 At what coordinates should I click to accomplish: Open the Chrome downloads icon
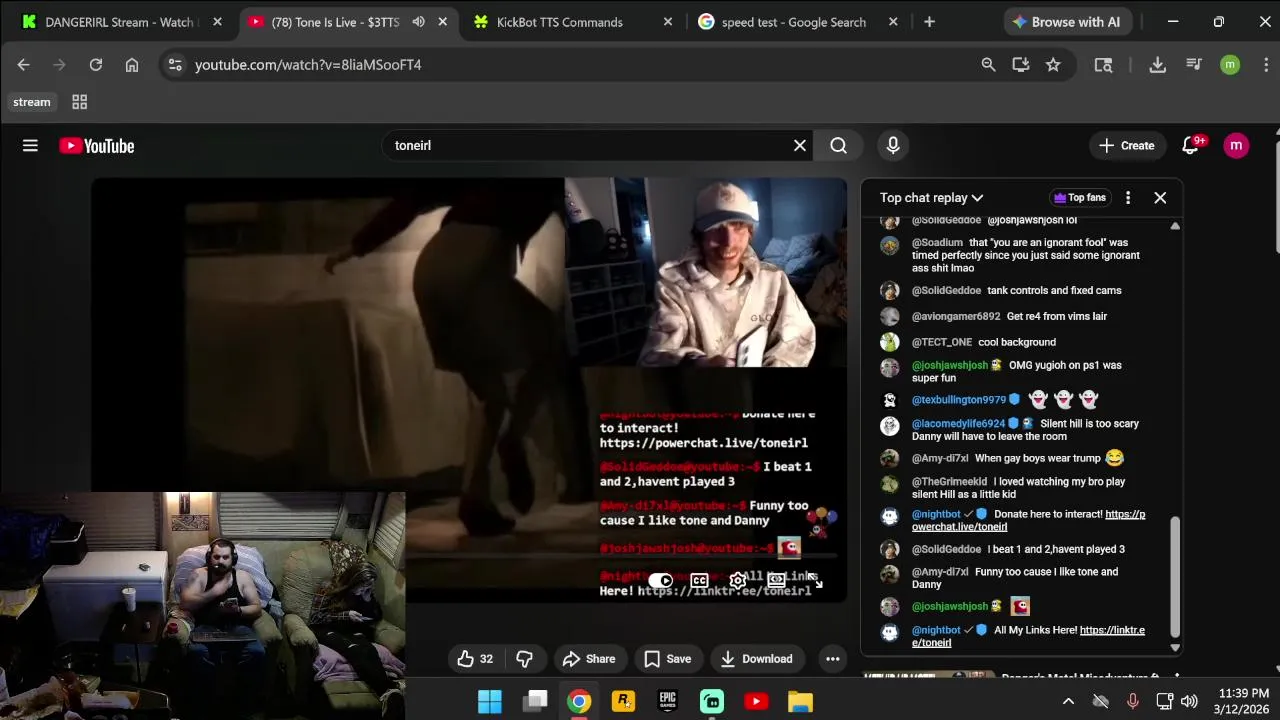tap(1157, 65)
